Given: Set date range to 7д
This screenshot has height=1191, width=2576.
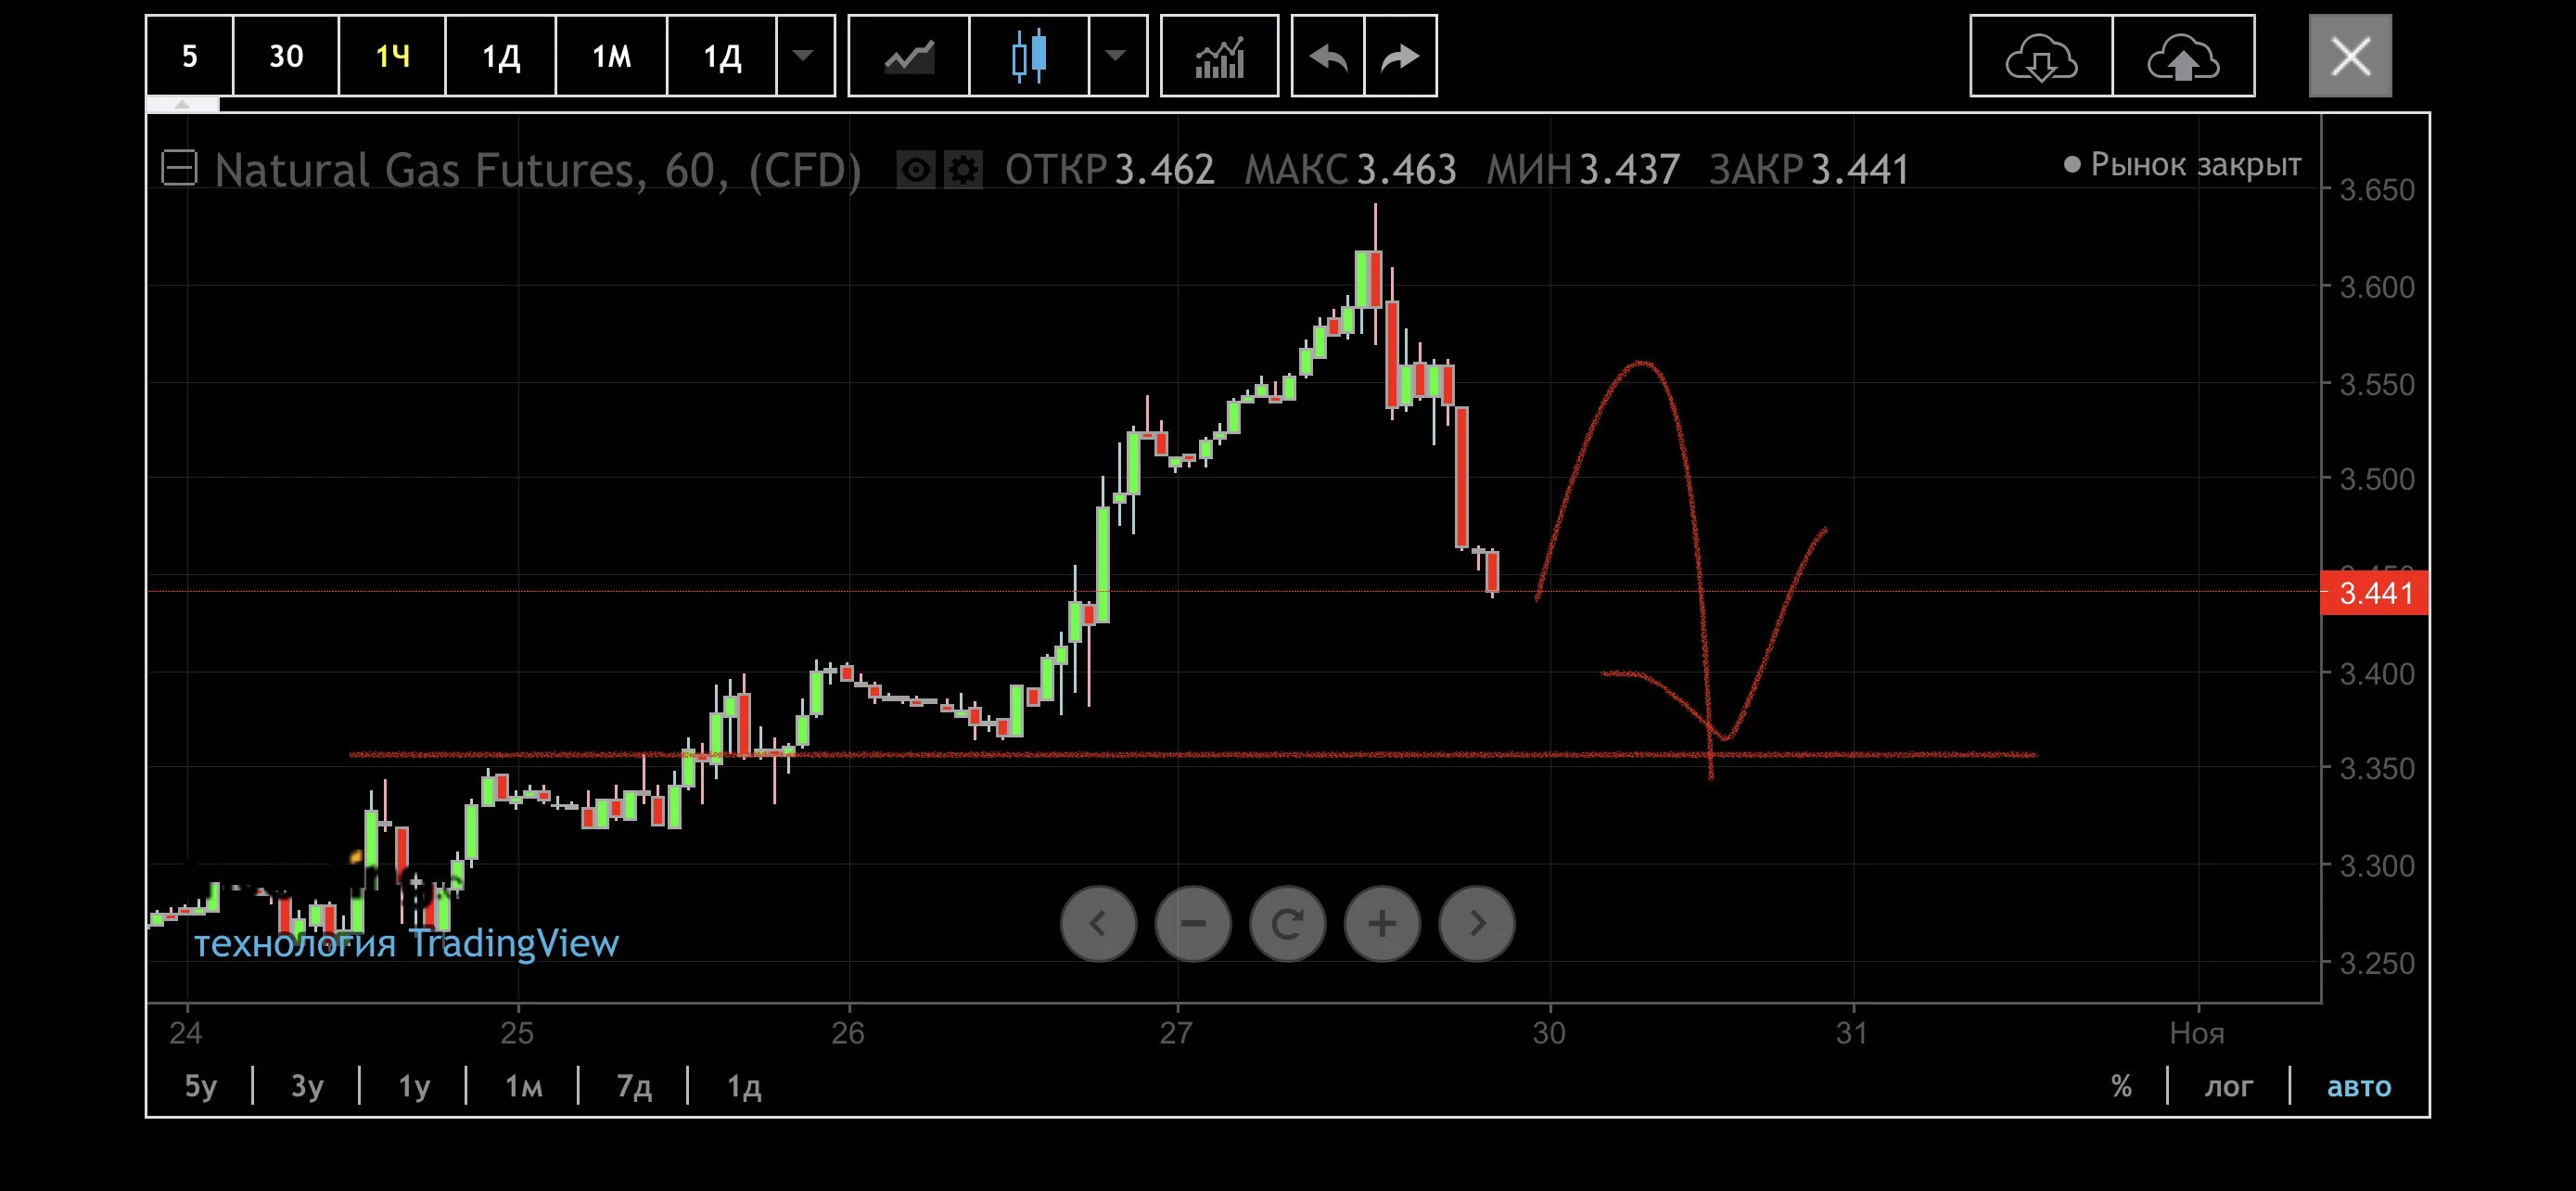Looking at the screenshot, I should click(x=634, y=1085).
